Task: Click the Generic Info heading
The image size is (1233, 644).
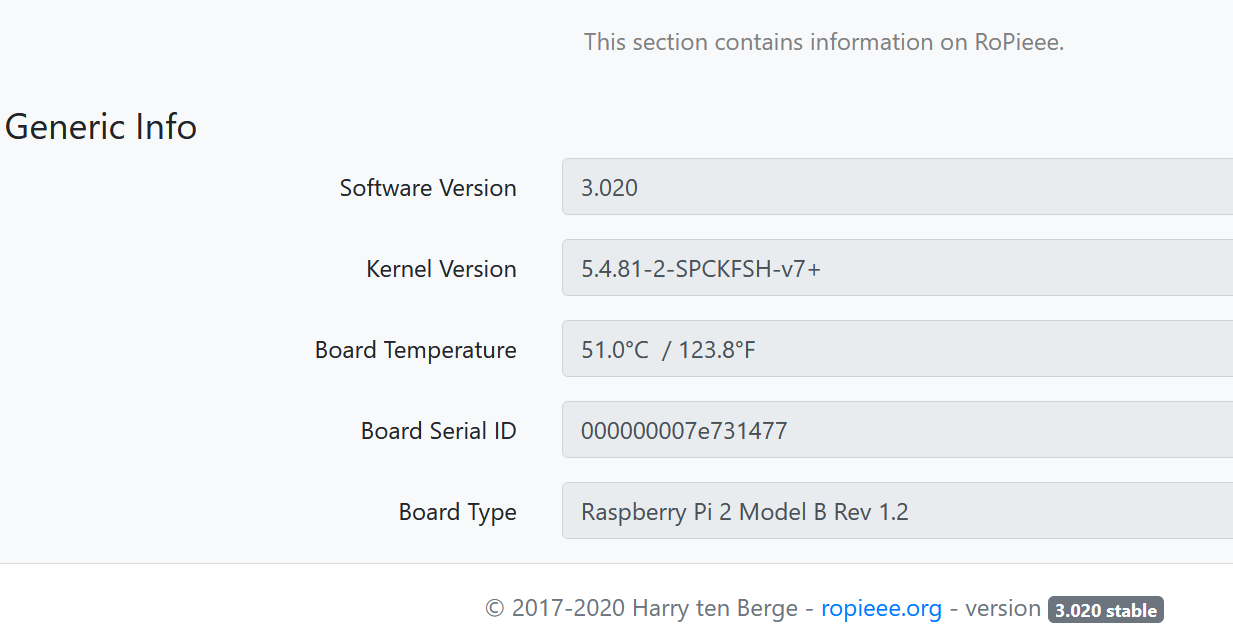Action: [x=101, y=127]
